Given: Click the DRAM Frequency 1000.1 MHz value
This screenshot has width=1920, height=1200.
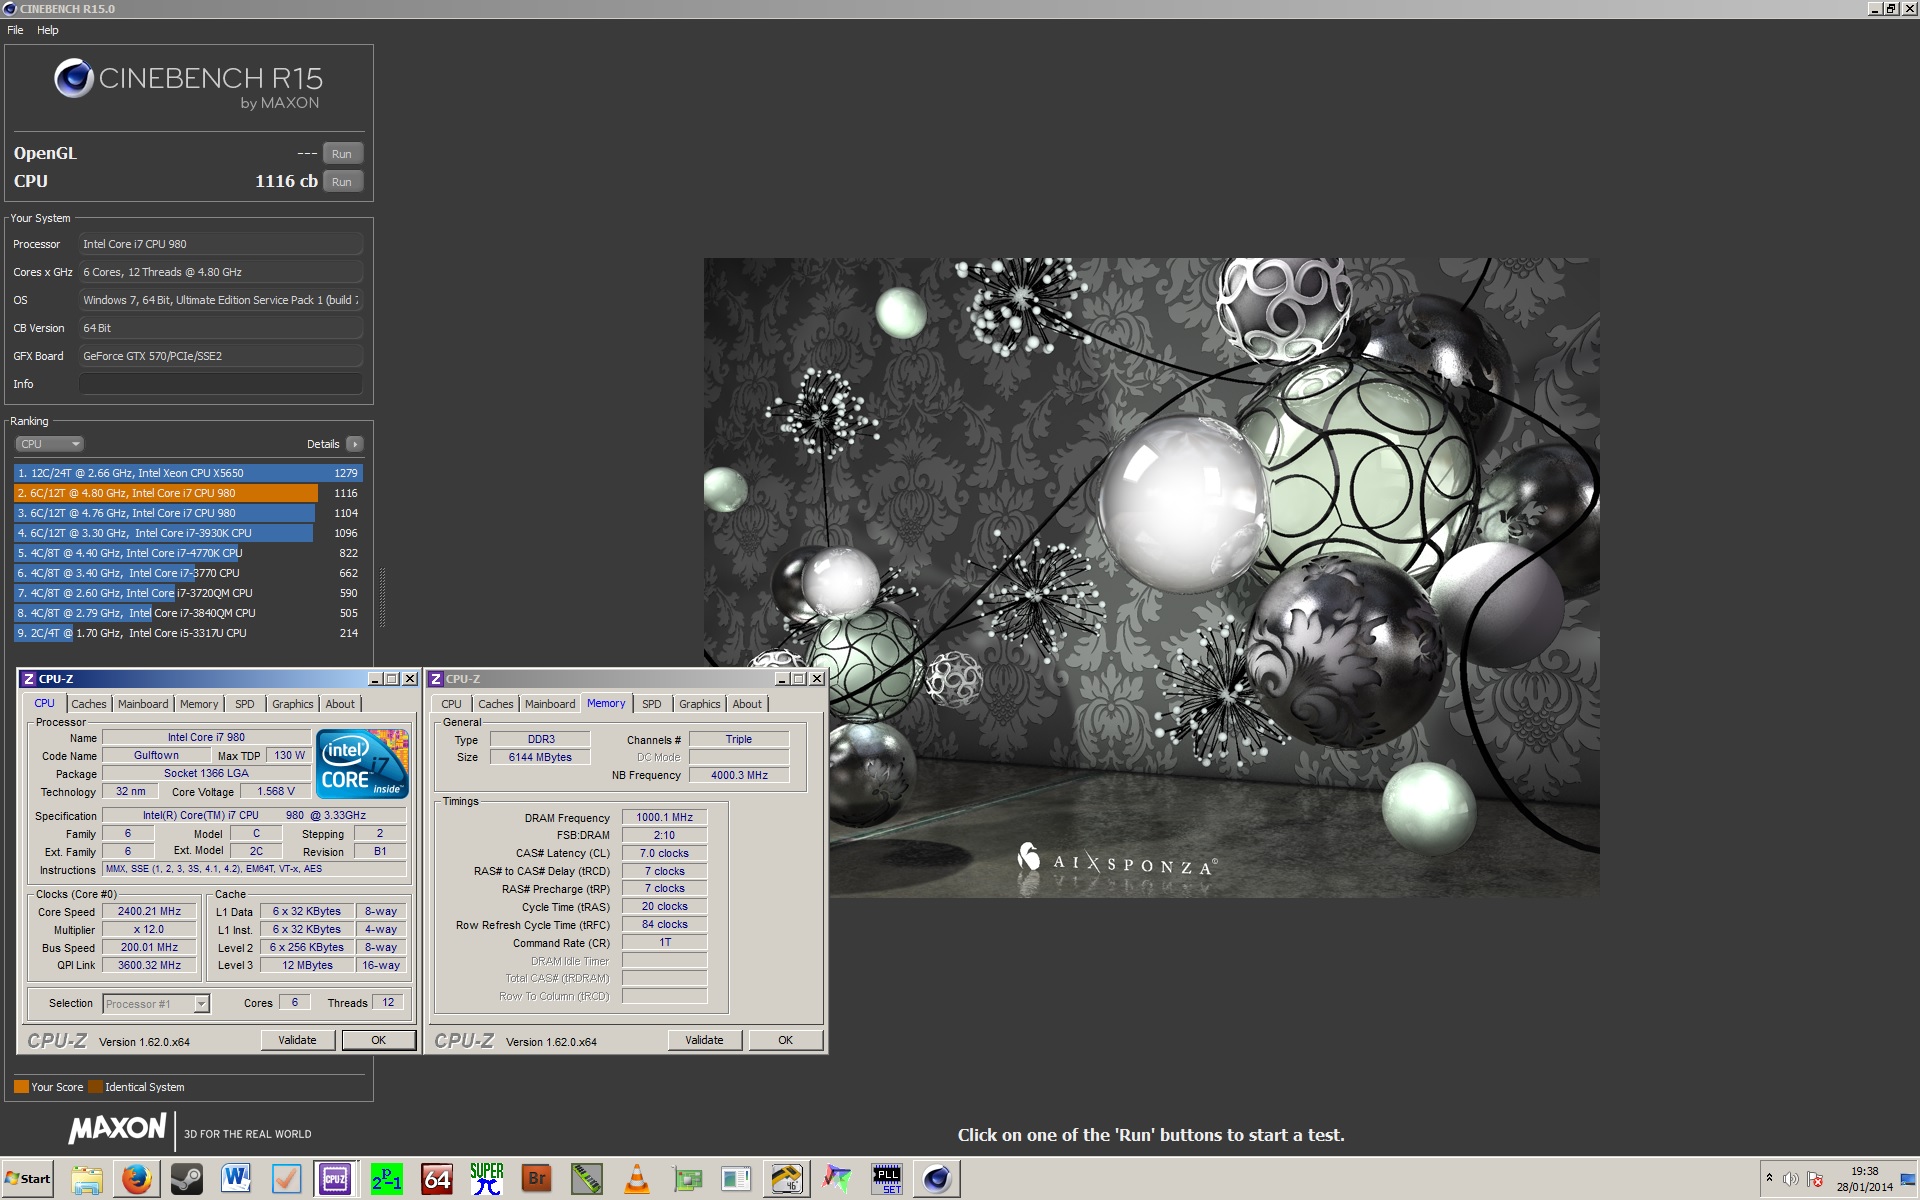Looking at the screenshot, I should (664, 817).
